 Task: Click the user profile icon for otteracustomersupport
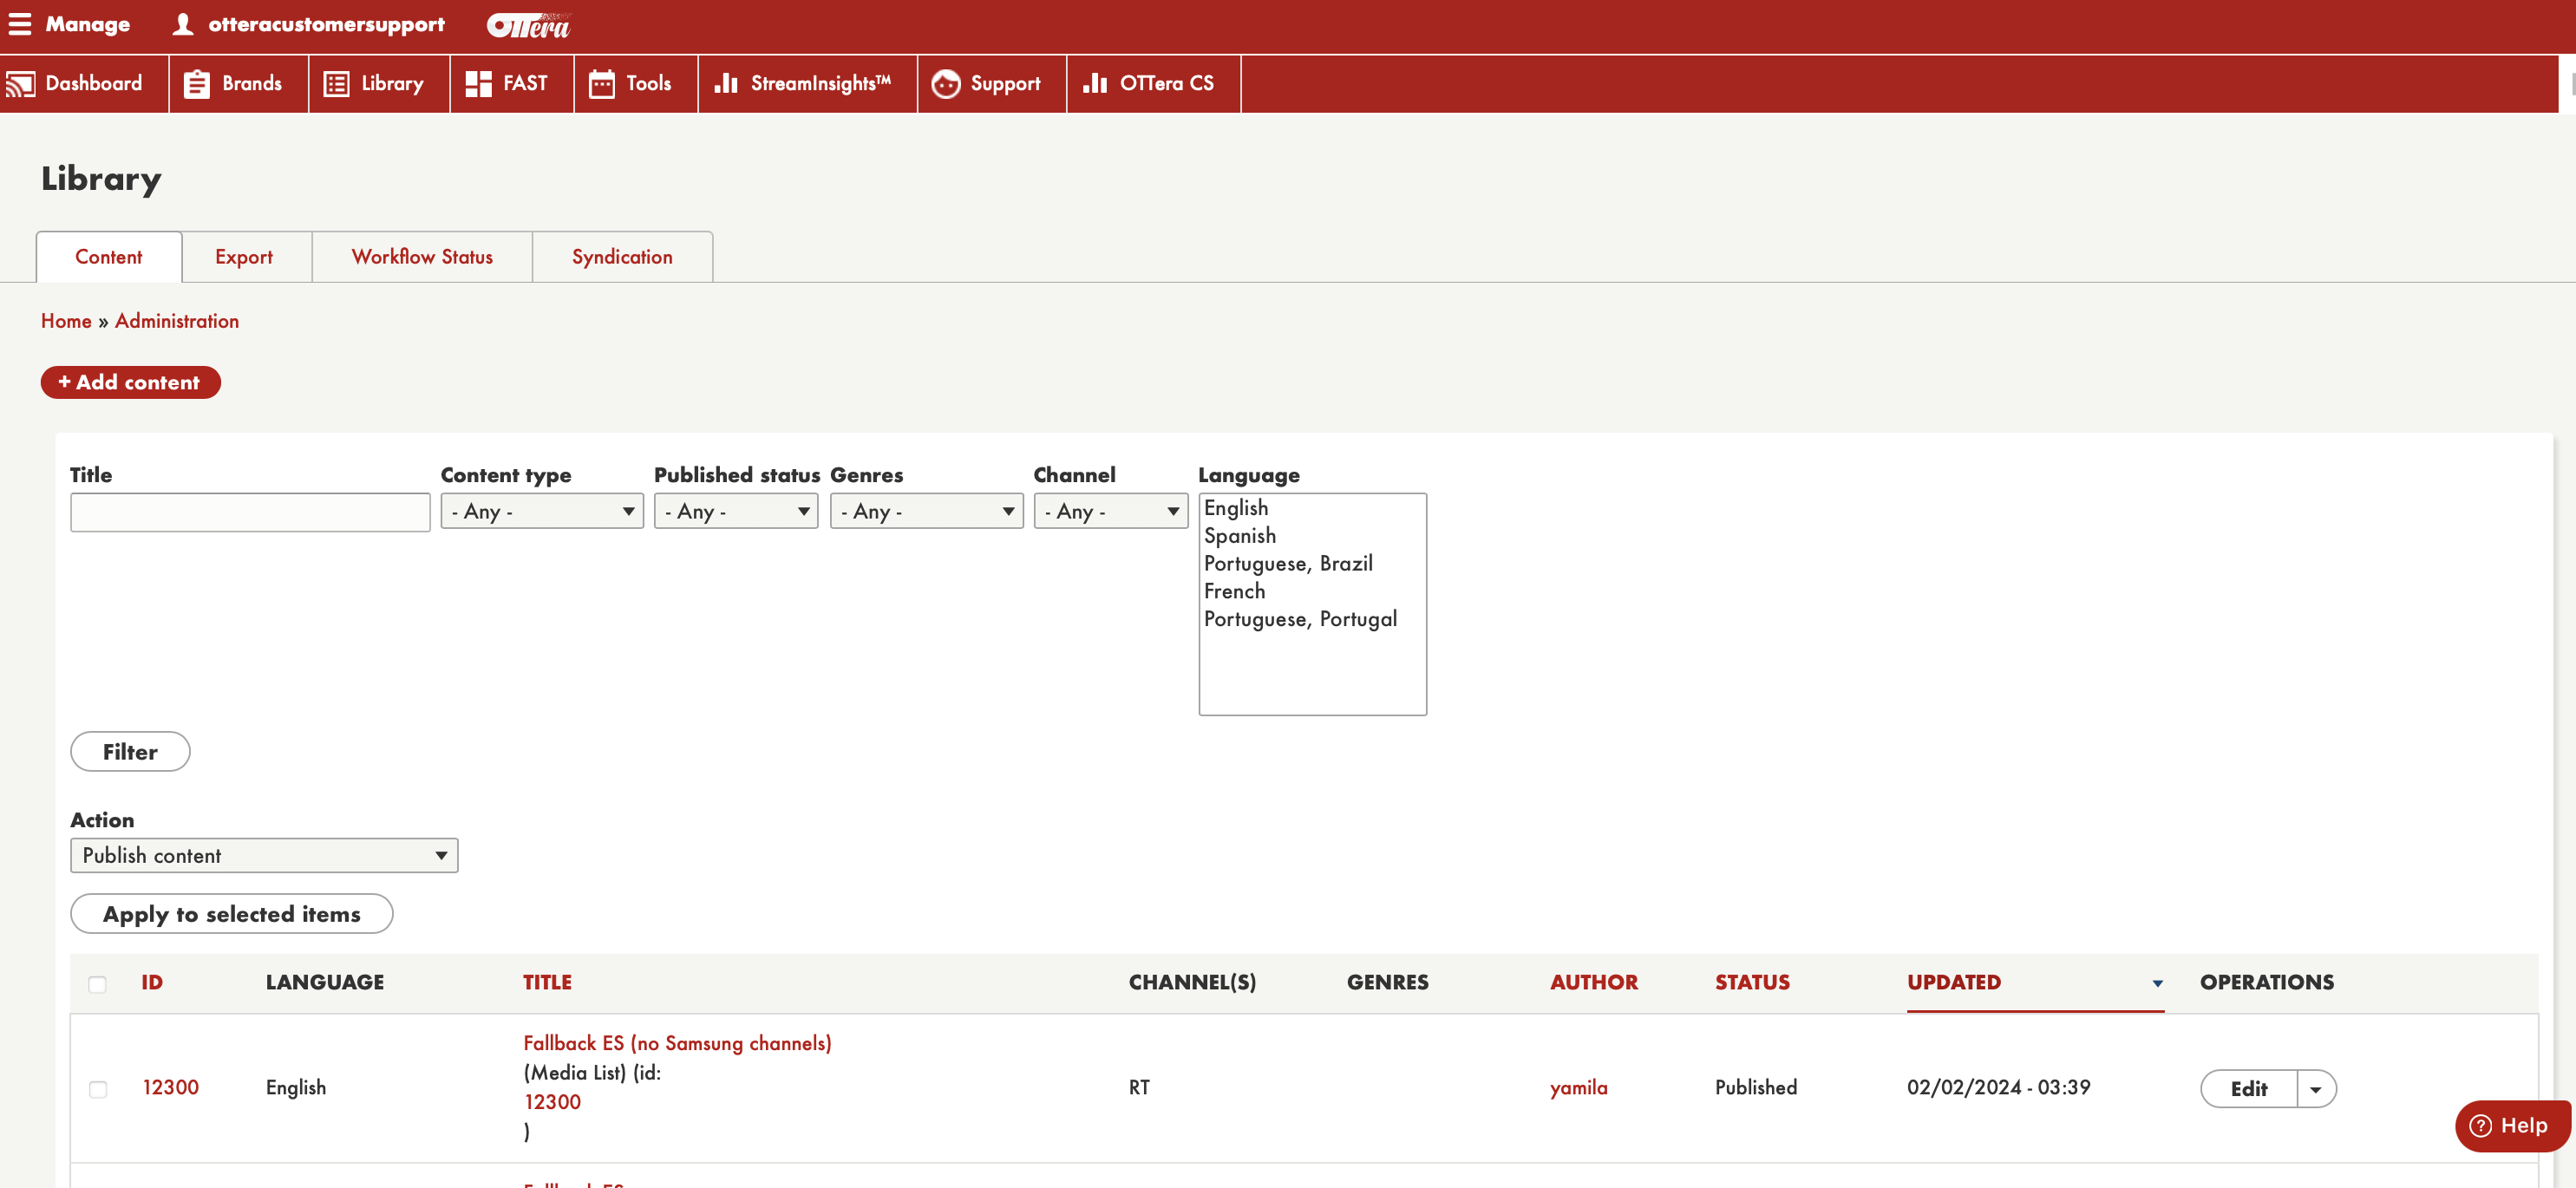tap(182, 24)
